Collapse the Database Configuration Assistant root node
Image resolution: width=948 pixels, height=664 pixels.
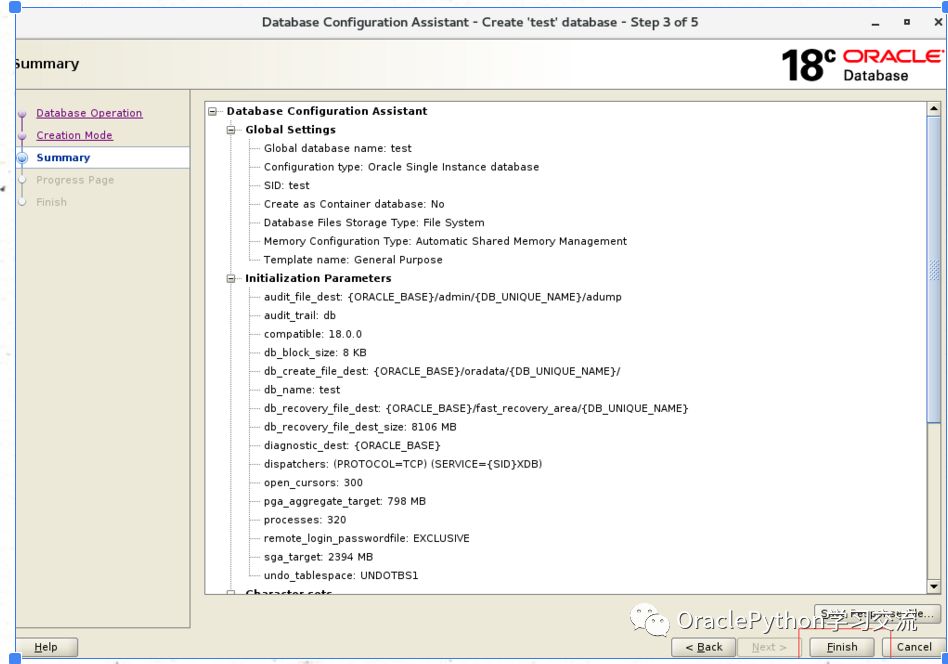pos(212,111)
